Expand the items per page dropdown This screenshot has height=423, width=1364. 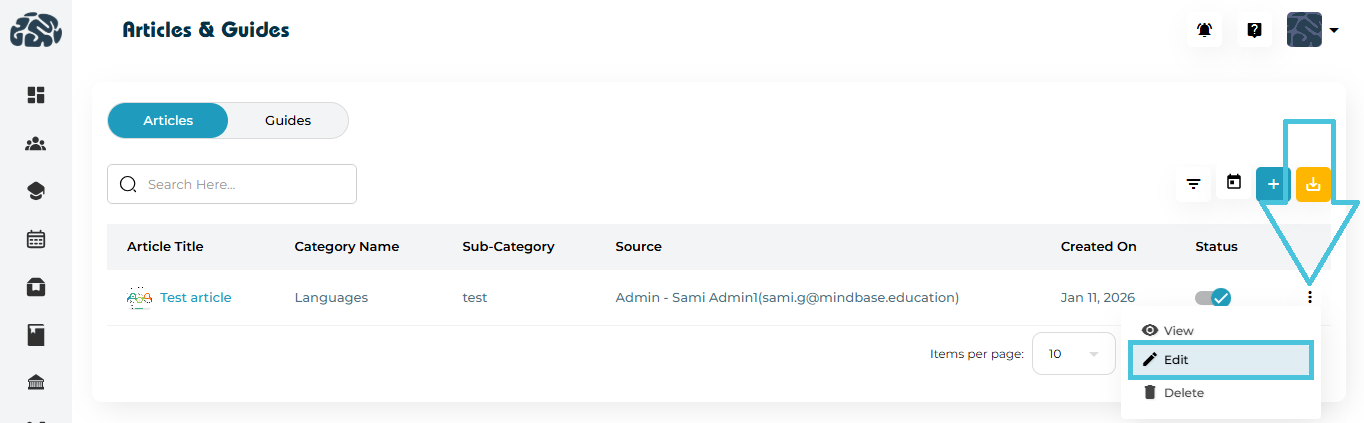point(1073,353)
